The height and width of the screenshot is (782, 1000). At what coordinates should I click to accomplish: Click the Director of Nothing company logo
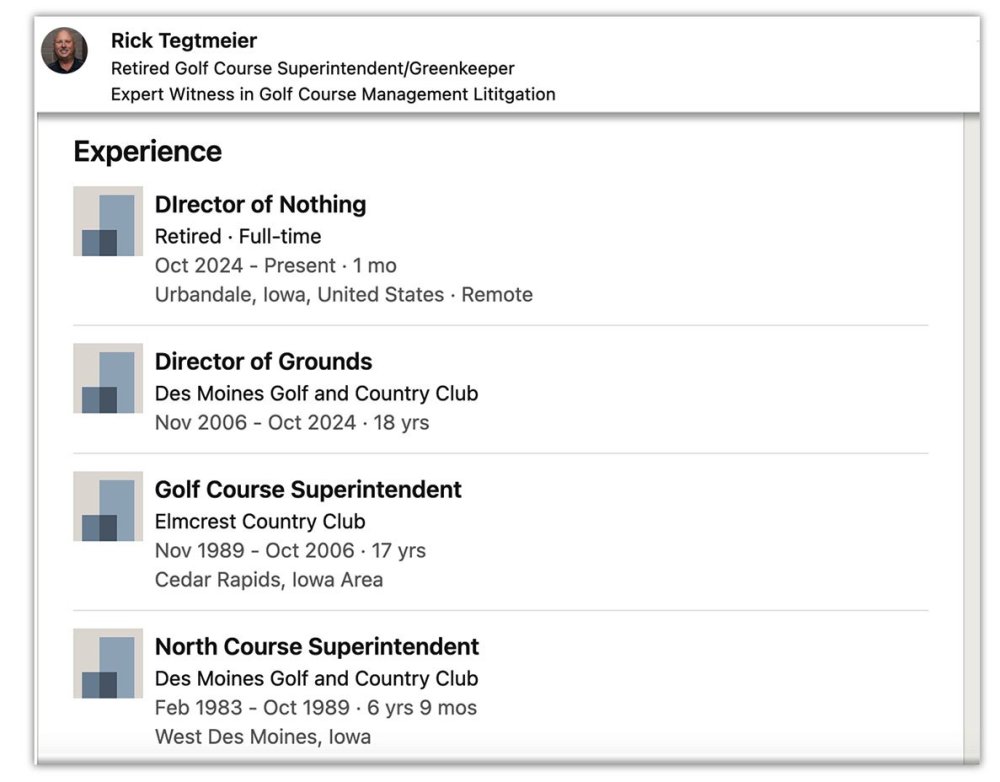tap(108, 221)
